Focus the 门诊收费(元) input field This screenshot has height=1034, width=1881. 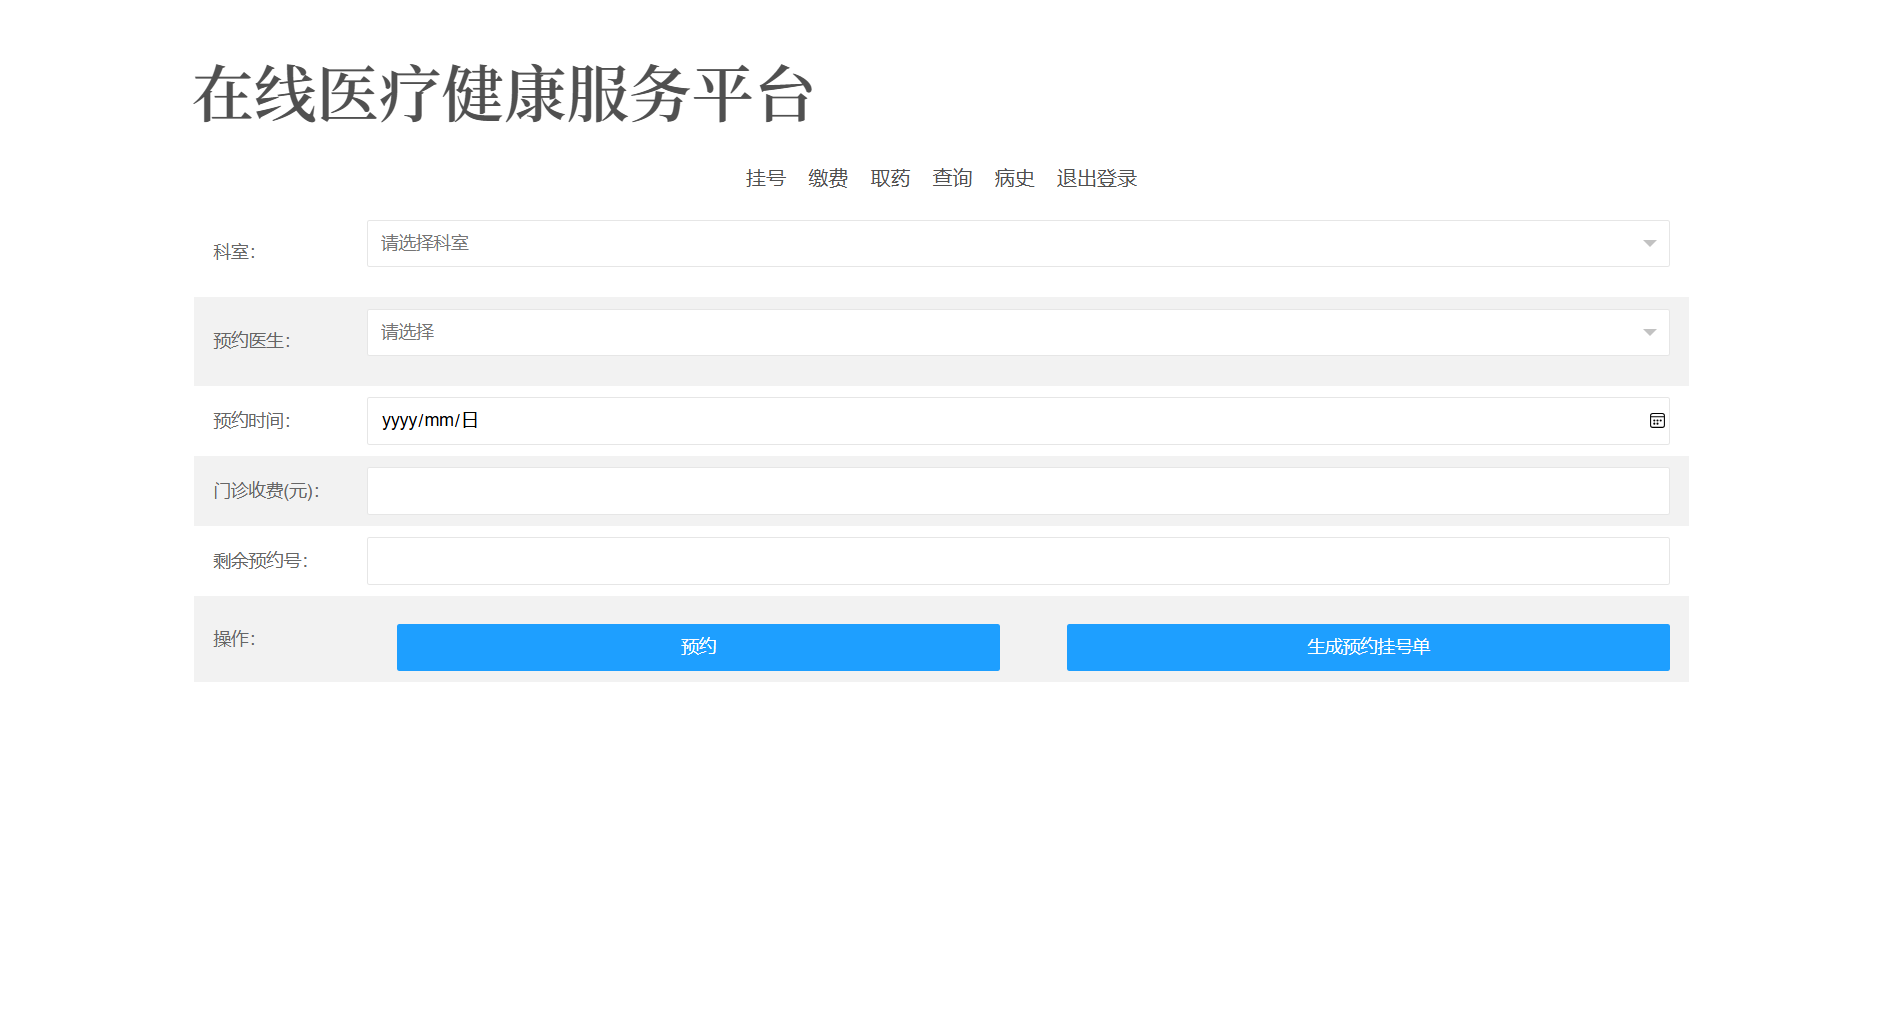pyautogui.click(x=1017, y=491)
